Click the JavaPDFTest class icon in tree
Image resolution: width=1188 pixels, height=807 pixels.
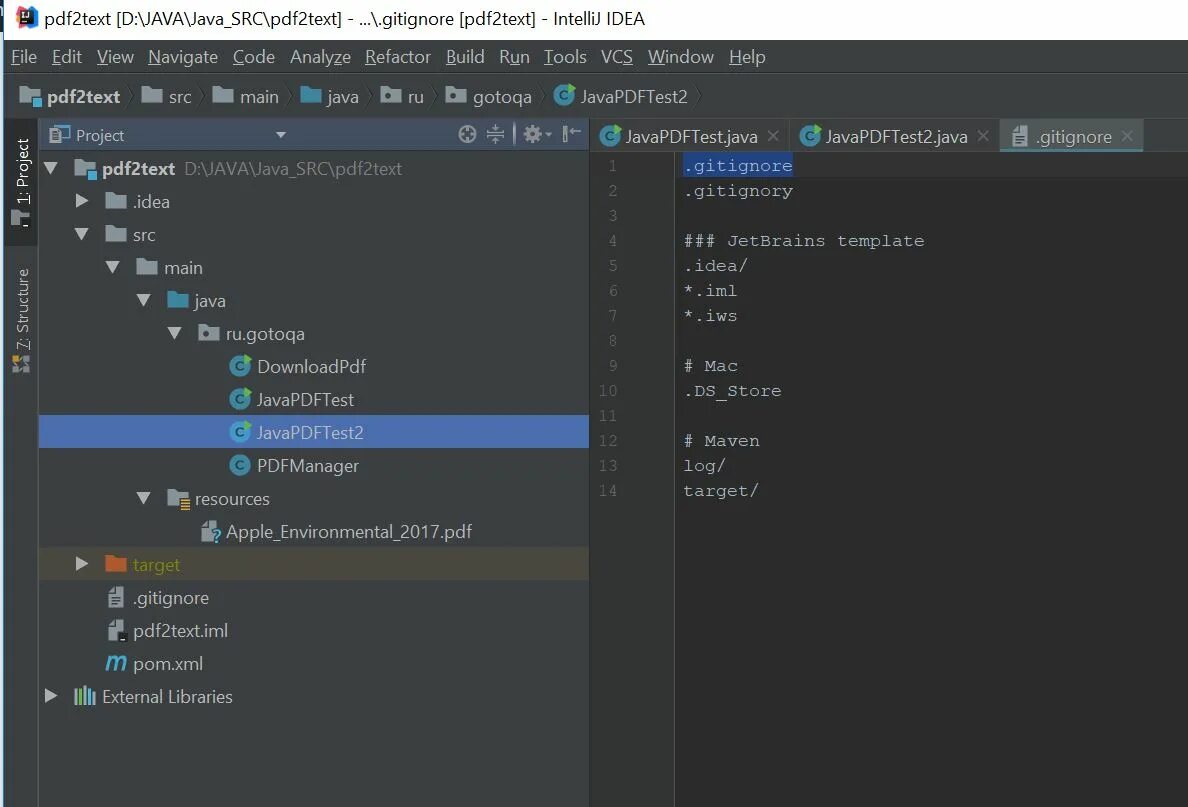pos(240,399)
